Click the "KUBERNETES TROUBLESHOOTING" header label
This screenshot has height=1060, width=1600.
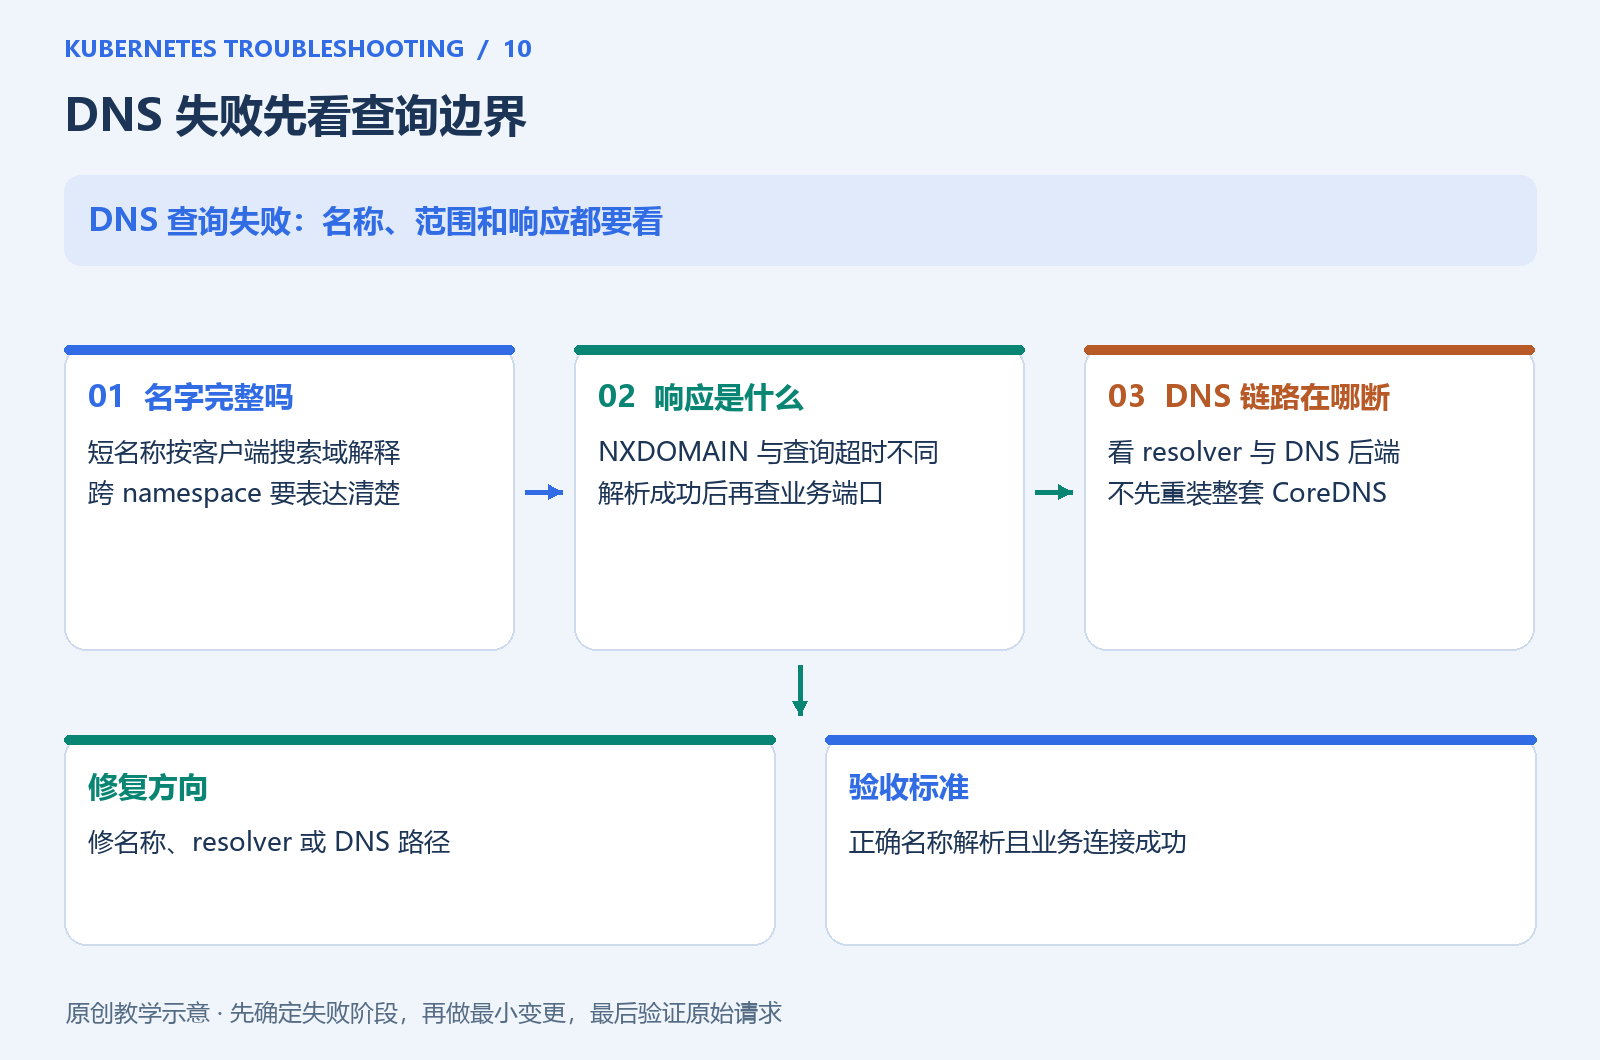(x=264, y=49)
